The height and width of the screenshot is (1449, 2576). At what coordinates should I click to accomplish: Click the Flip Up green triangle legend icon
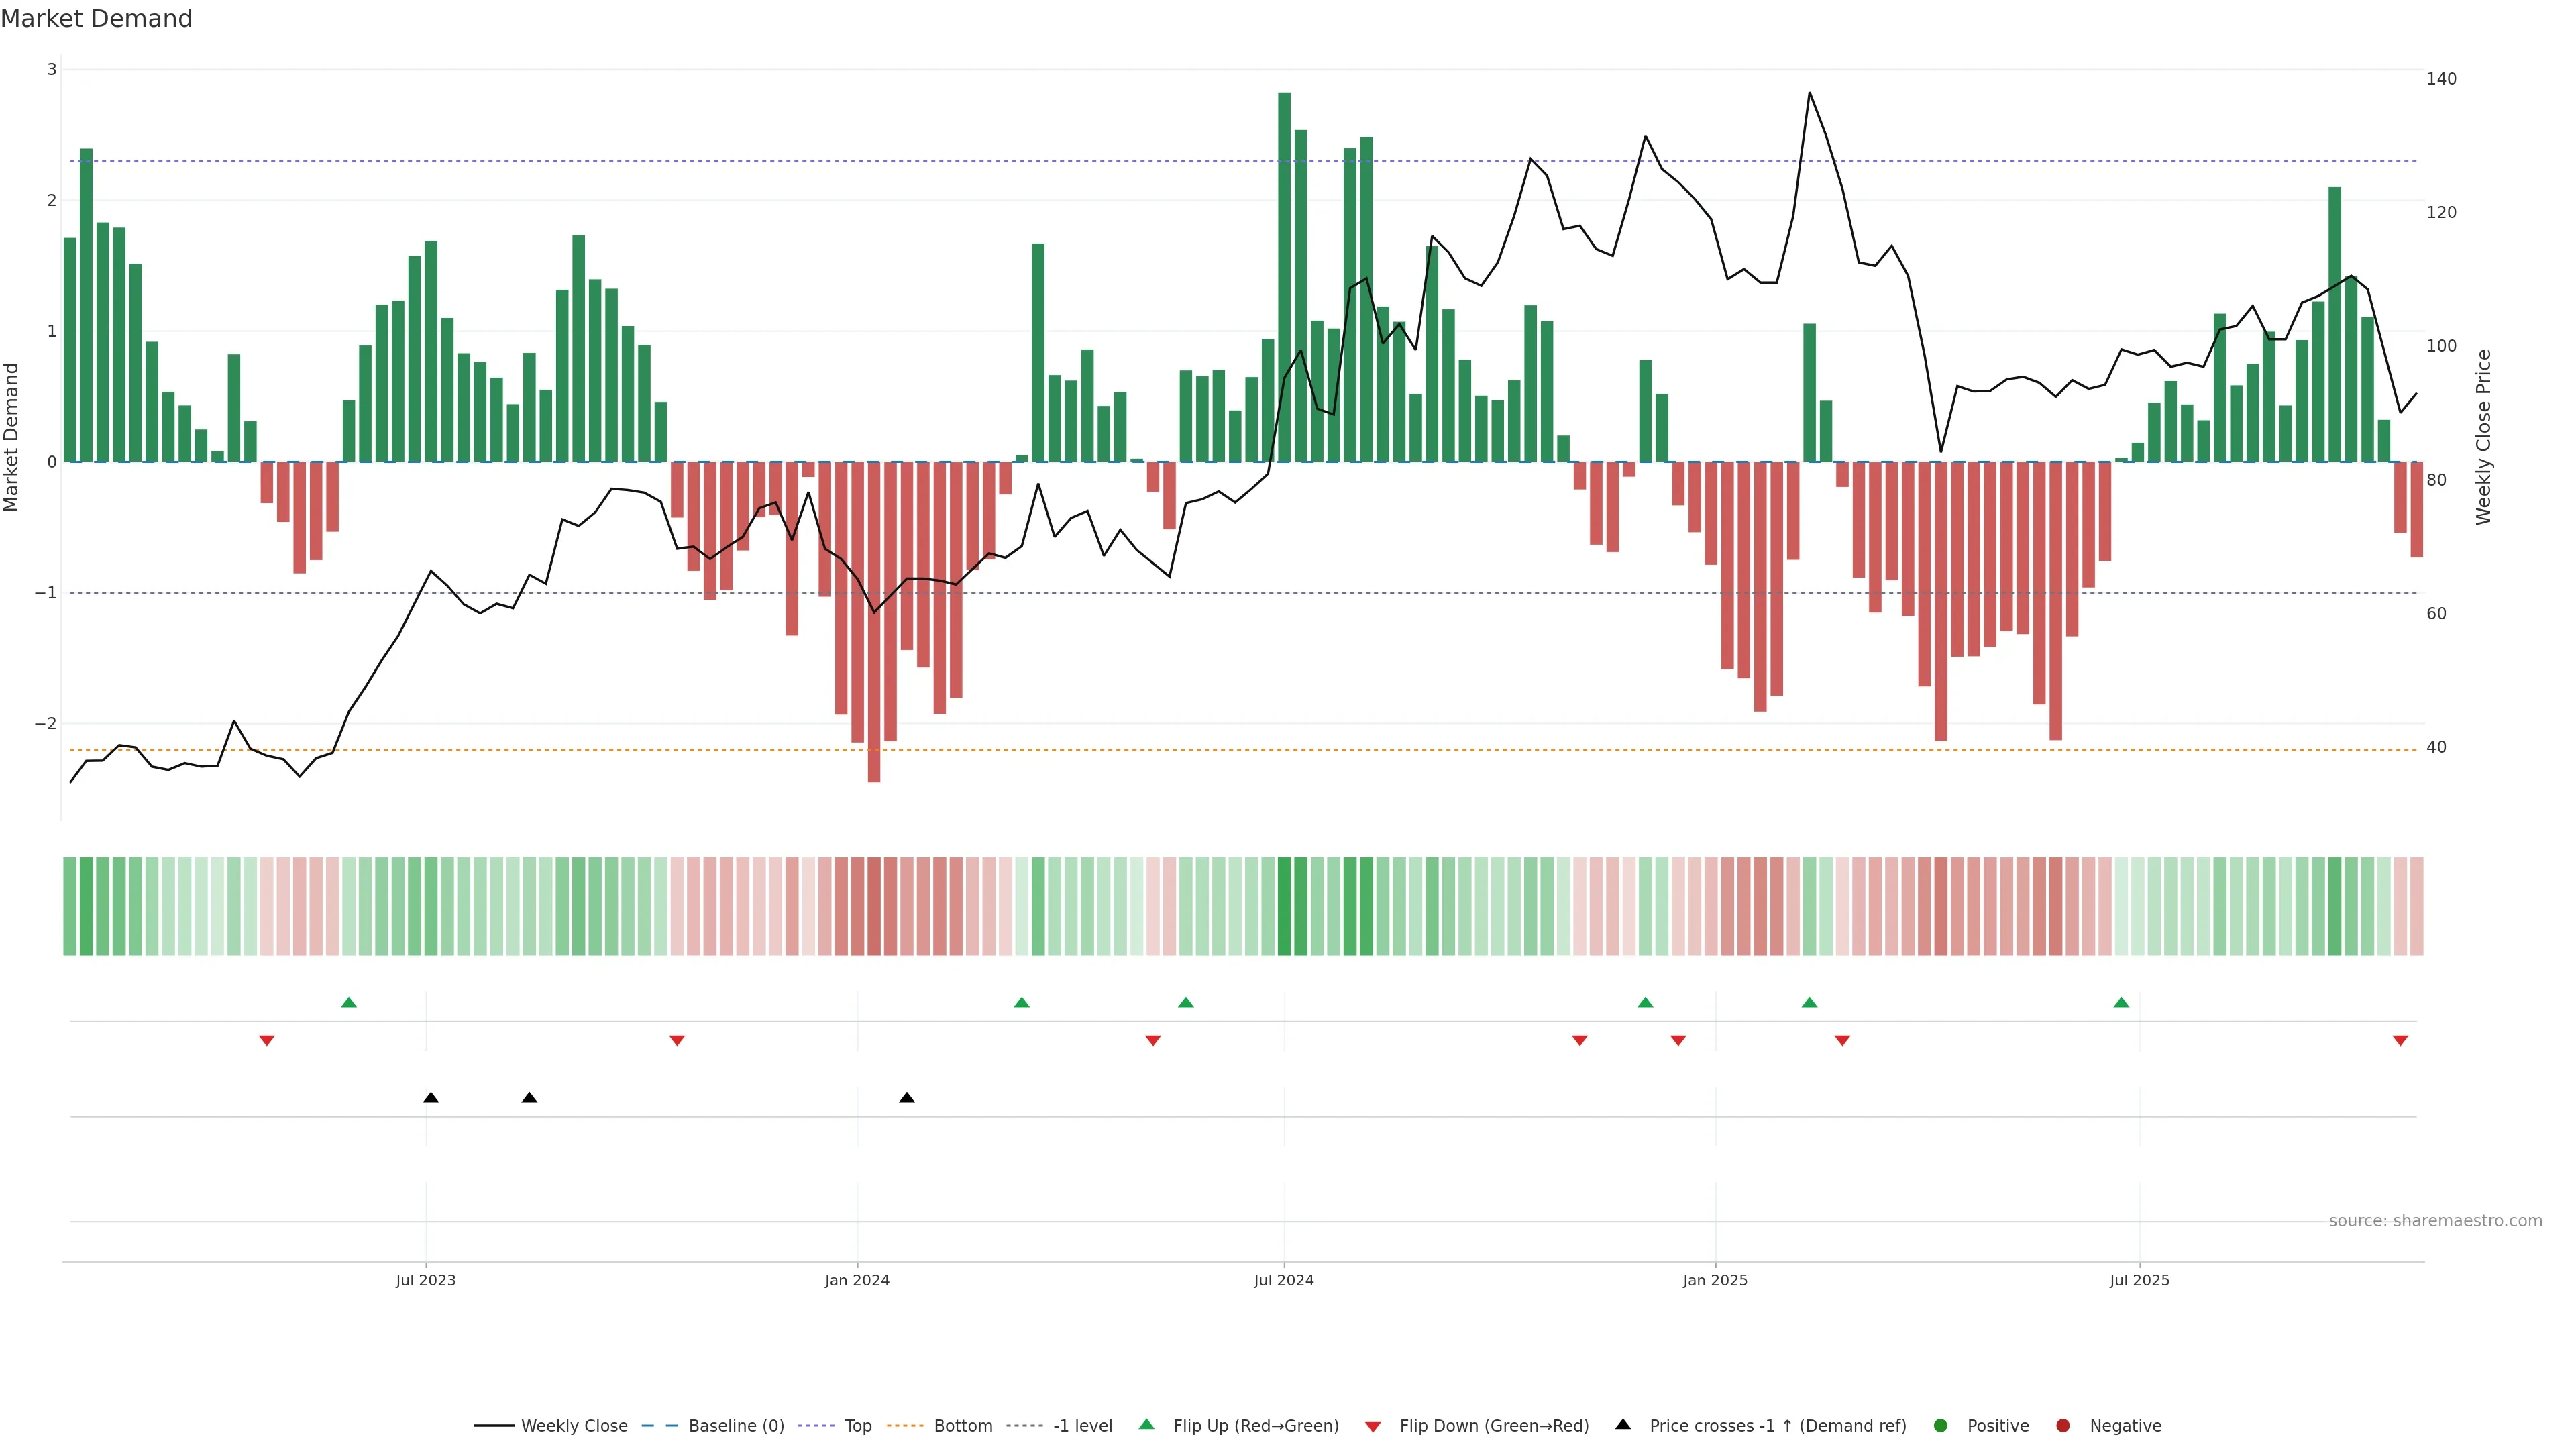(x=1146, y=1424)
